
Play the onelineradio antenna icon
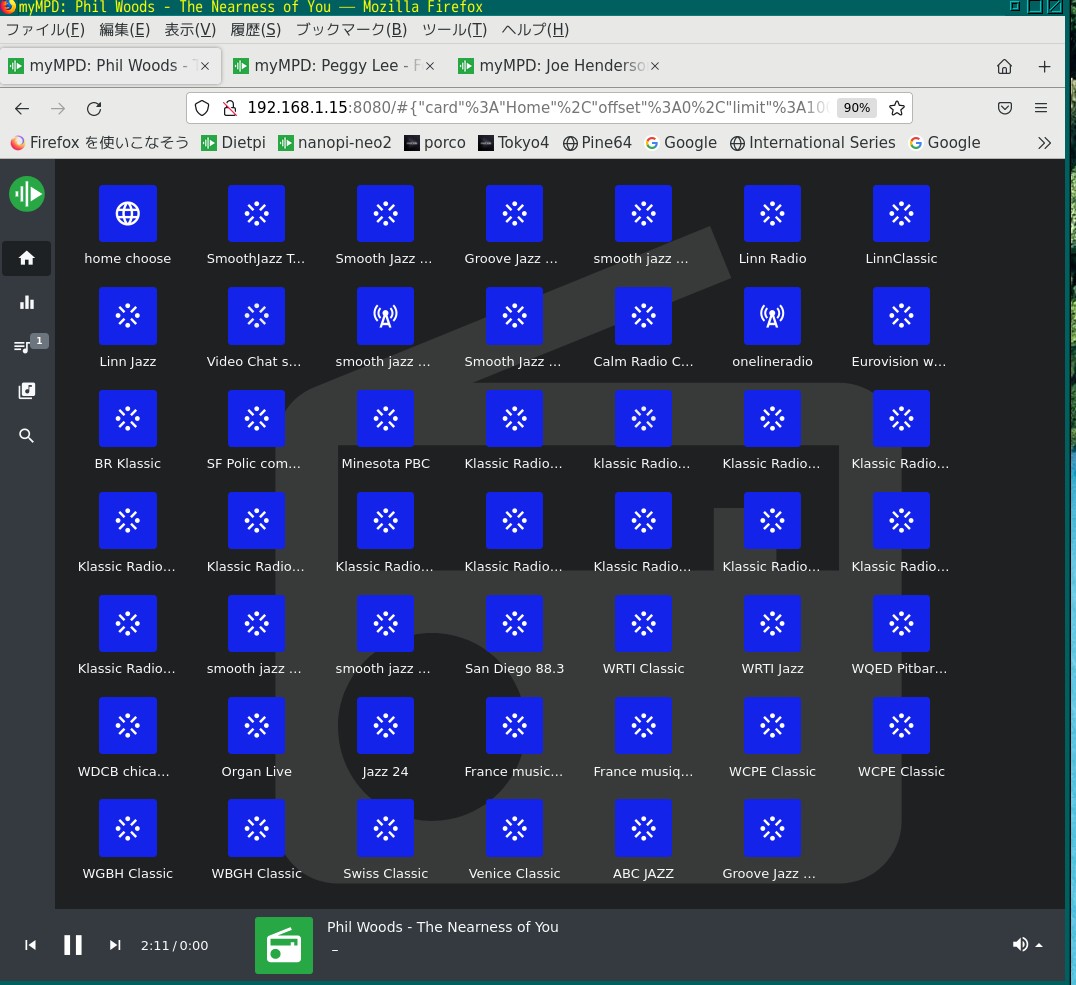click(x=772, y=316)
